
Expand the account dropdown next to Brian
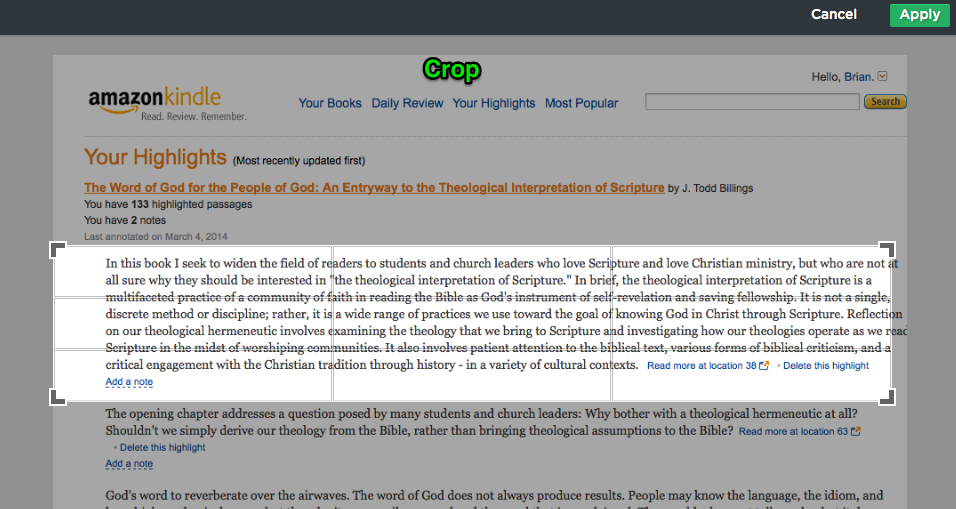point(882,76)
